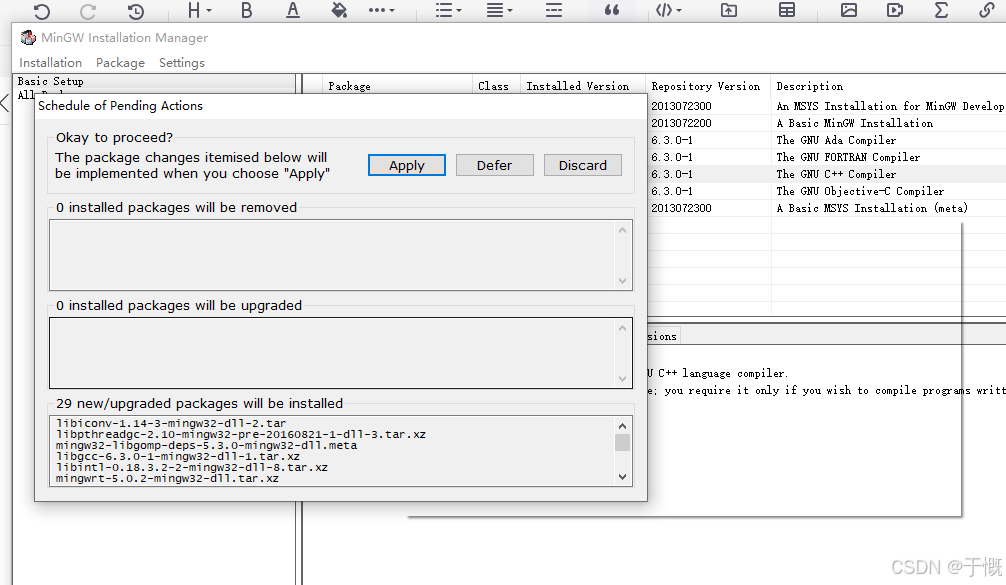Viewport: 1006px width, 585px height.
Task: Click the Discard button
Action: 583,165
